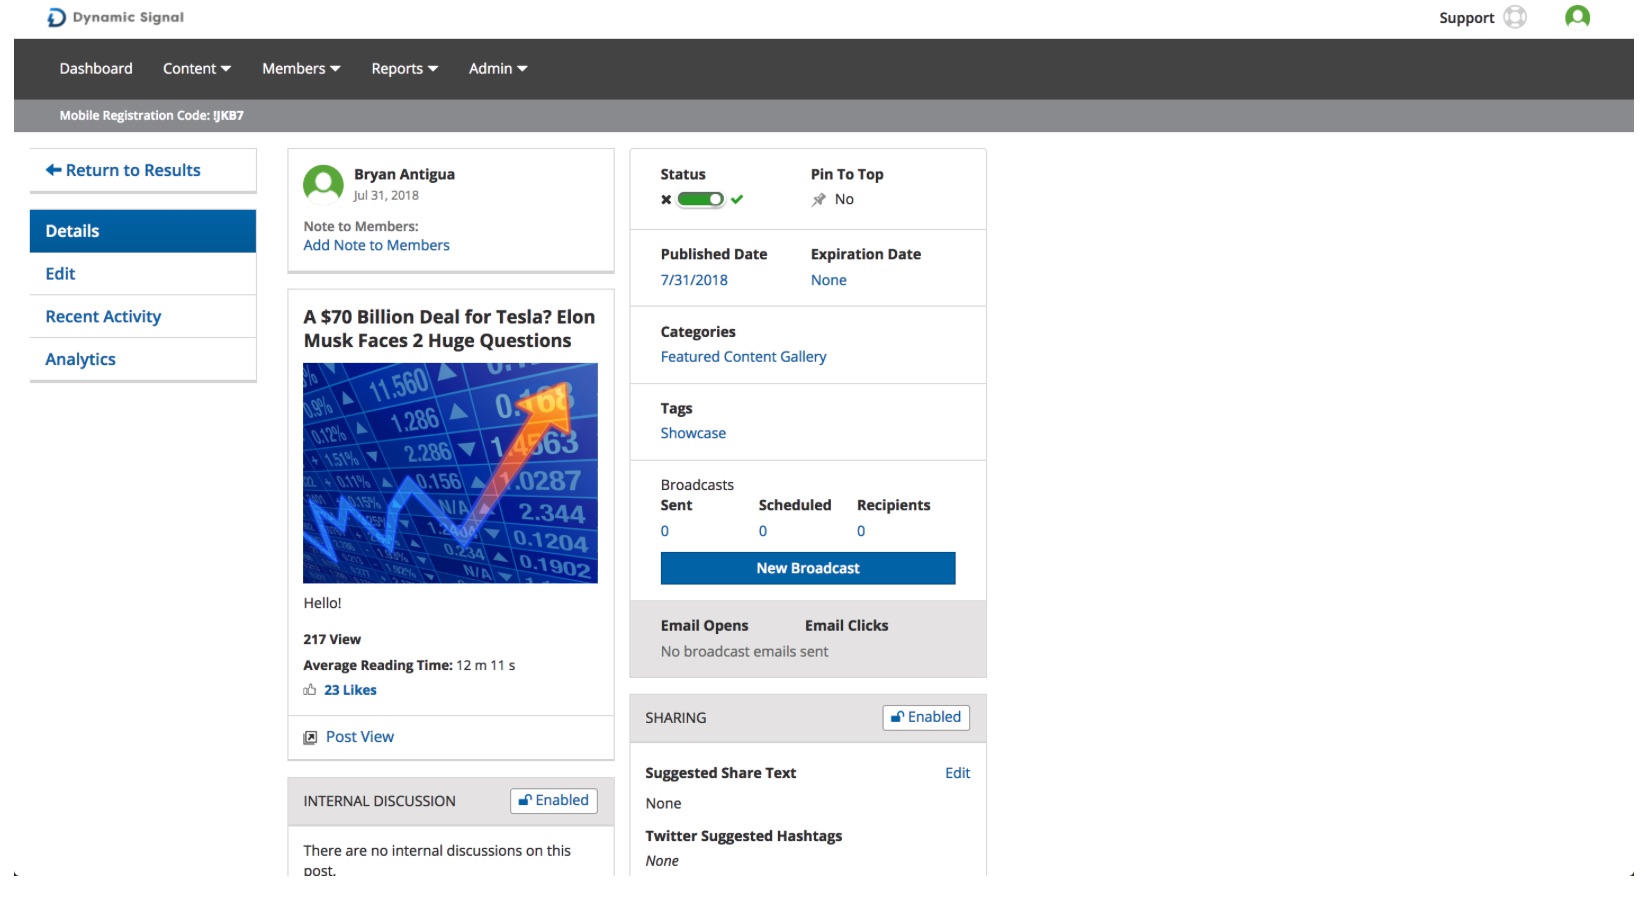Click the Dynamic Signal logo

click(115, 17)
